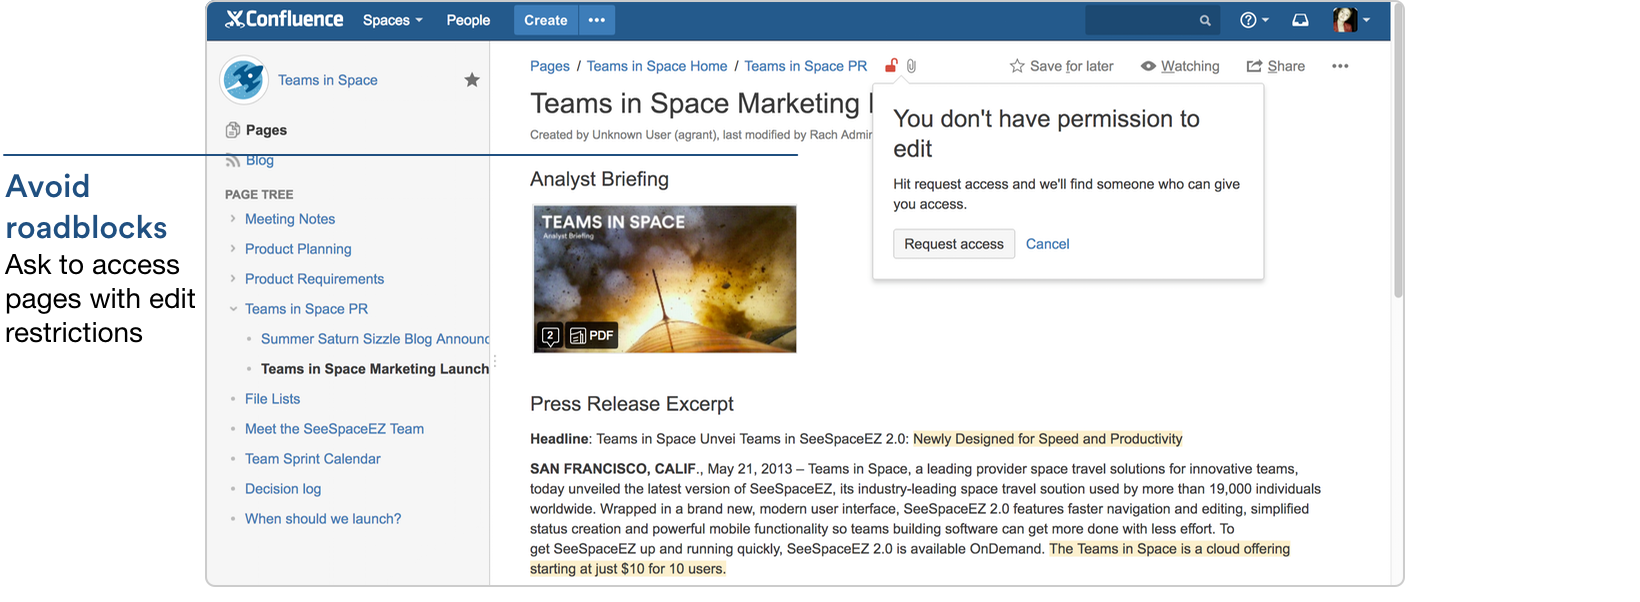1640x602 pixels.
Task: Open Meet the SeeSpaceEZ Team page
Action: tap(334, 429)
